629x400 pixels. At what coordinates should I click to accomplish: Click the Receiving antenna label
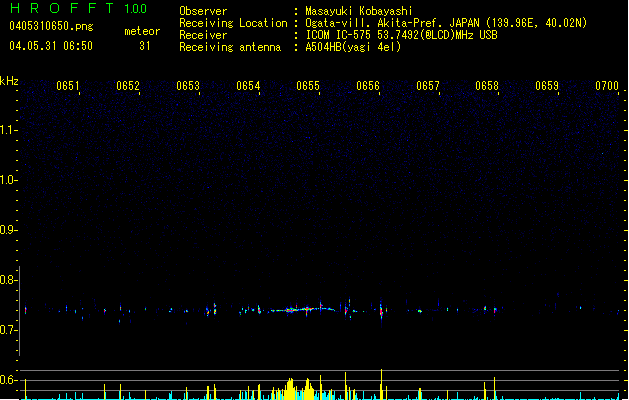(x=230, y=47)
